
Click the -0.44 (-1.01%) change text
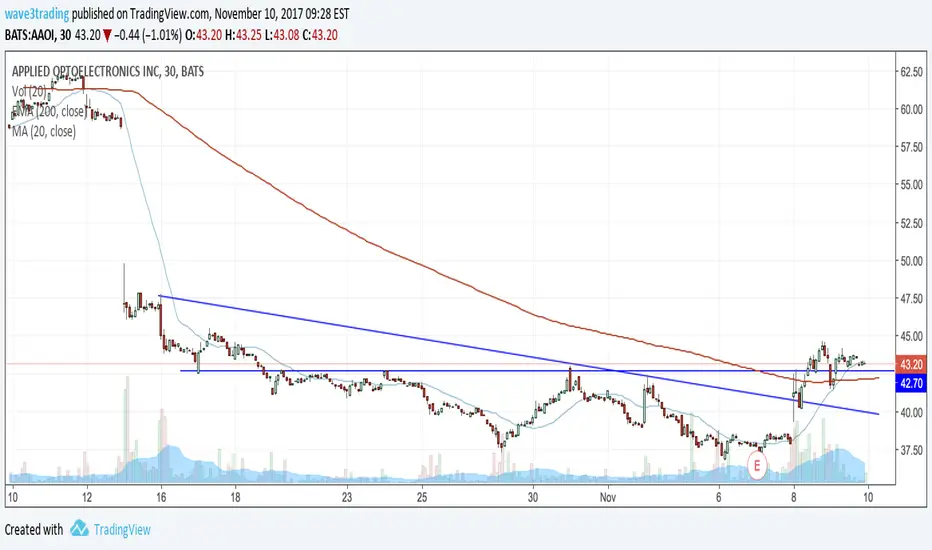[x=148, y=35]
